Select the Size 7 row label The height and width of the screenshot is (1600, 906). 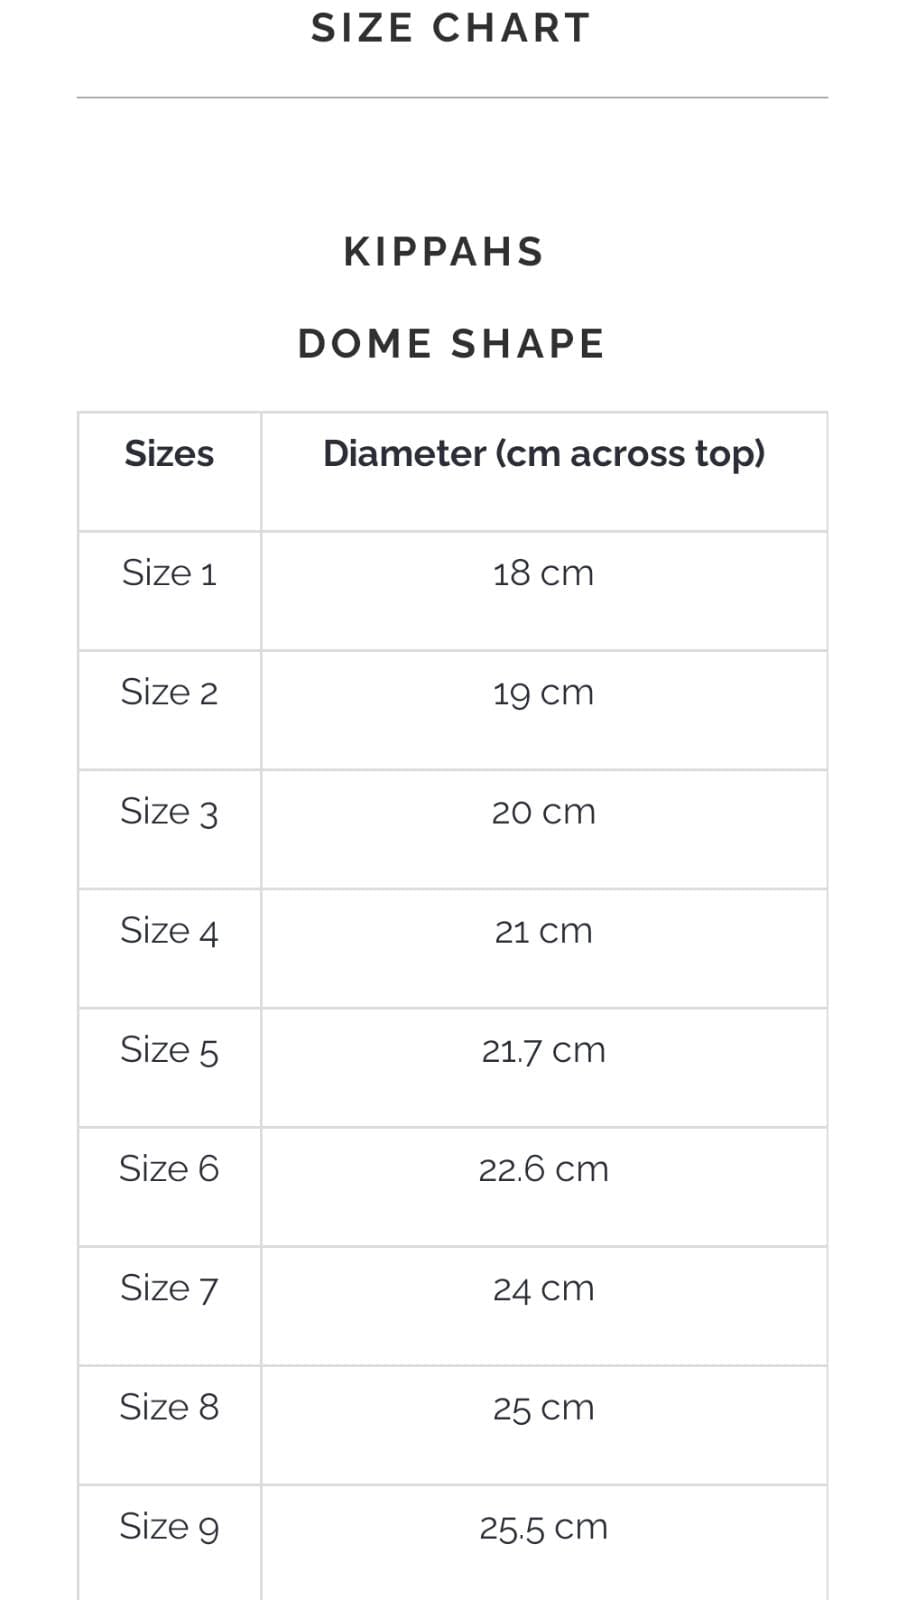pyautogui.click(x=169, y=1288)
